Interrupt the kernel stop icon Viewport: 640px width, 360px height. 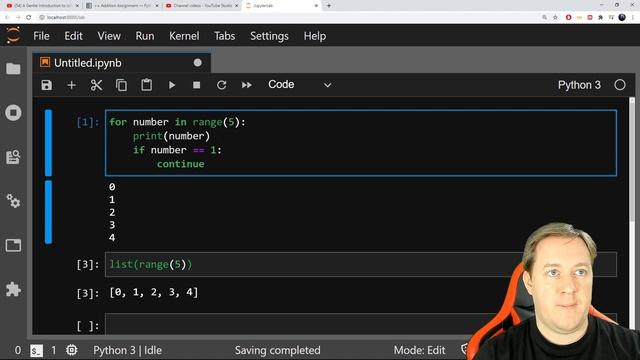[x=196, y=85]
